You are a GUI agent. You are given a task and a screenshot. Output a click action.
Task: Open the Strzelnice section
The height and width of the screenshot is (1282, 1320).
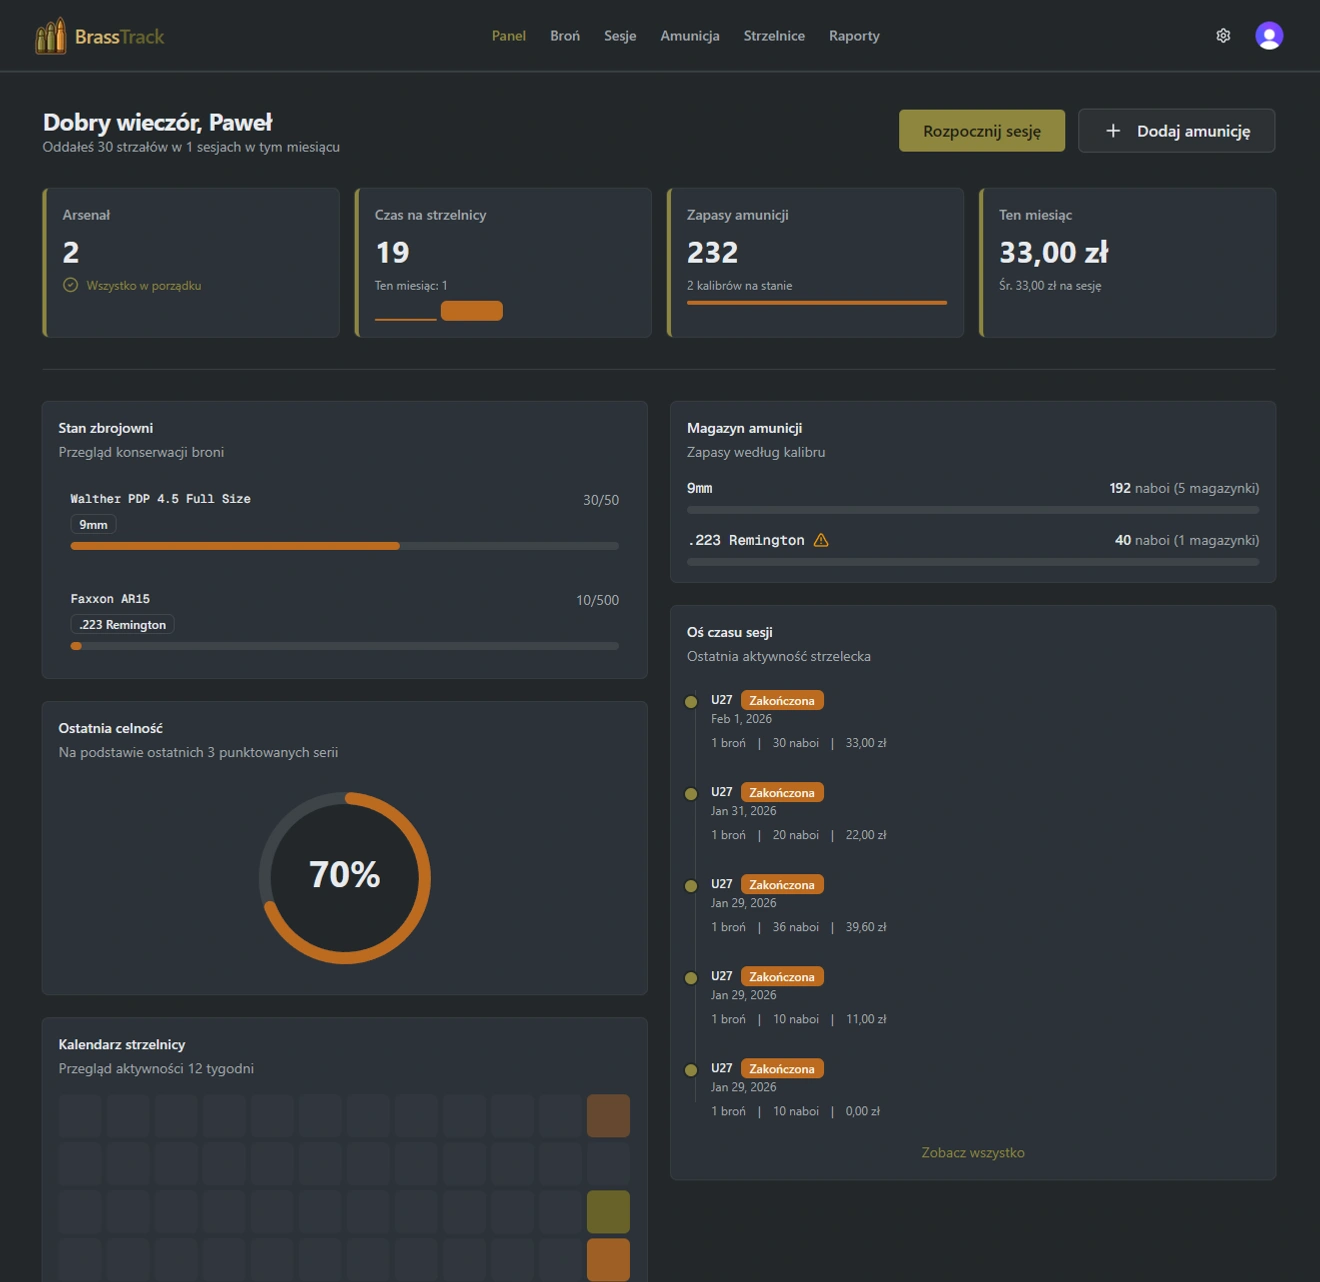click(774, 35)
